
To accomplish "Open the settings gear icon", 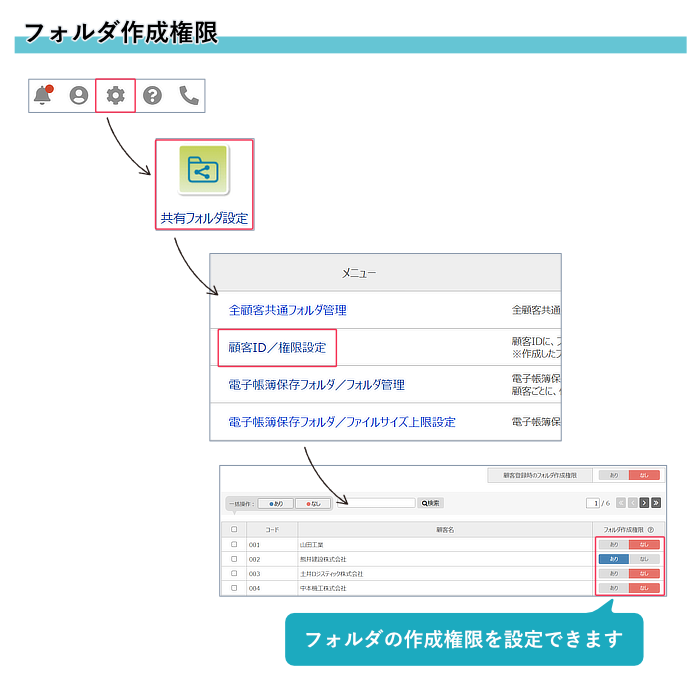I will [x=116, y=95].
